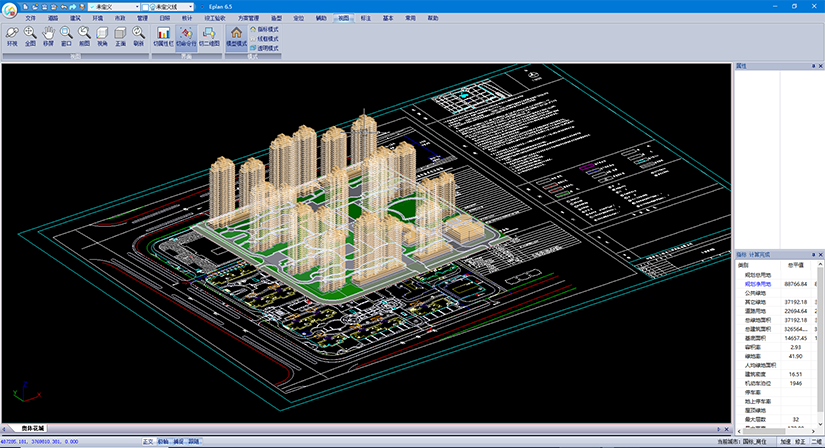The height and width of the screenshot is (448, 825).
Task: Click the 全图 zoom extents icon
Action: [30, 36]
